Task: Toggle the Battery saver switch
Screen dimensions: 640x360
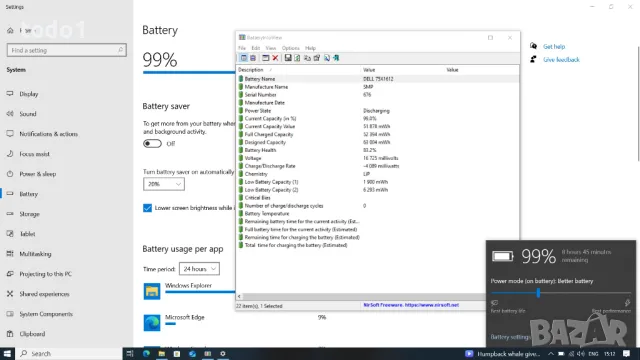Action: coord(152,144)
